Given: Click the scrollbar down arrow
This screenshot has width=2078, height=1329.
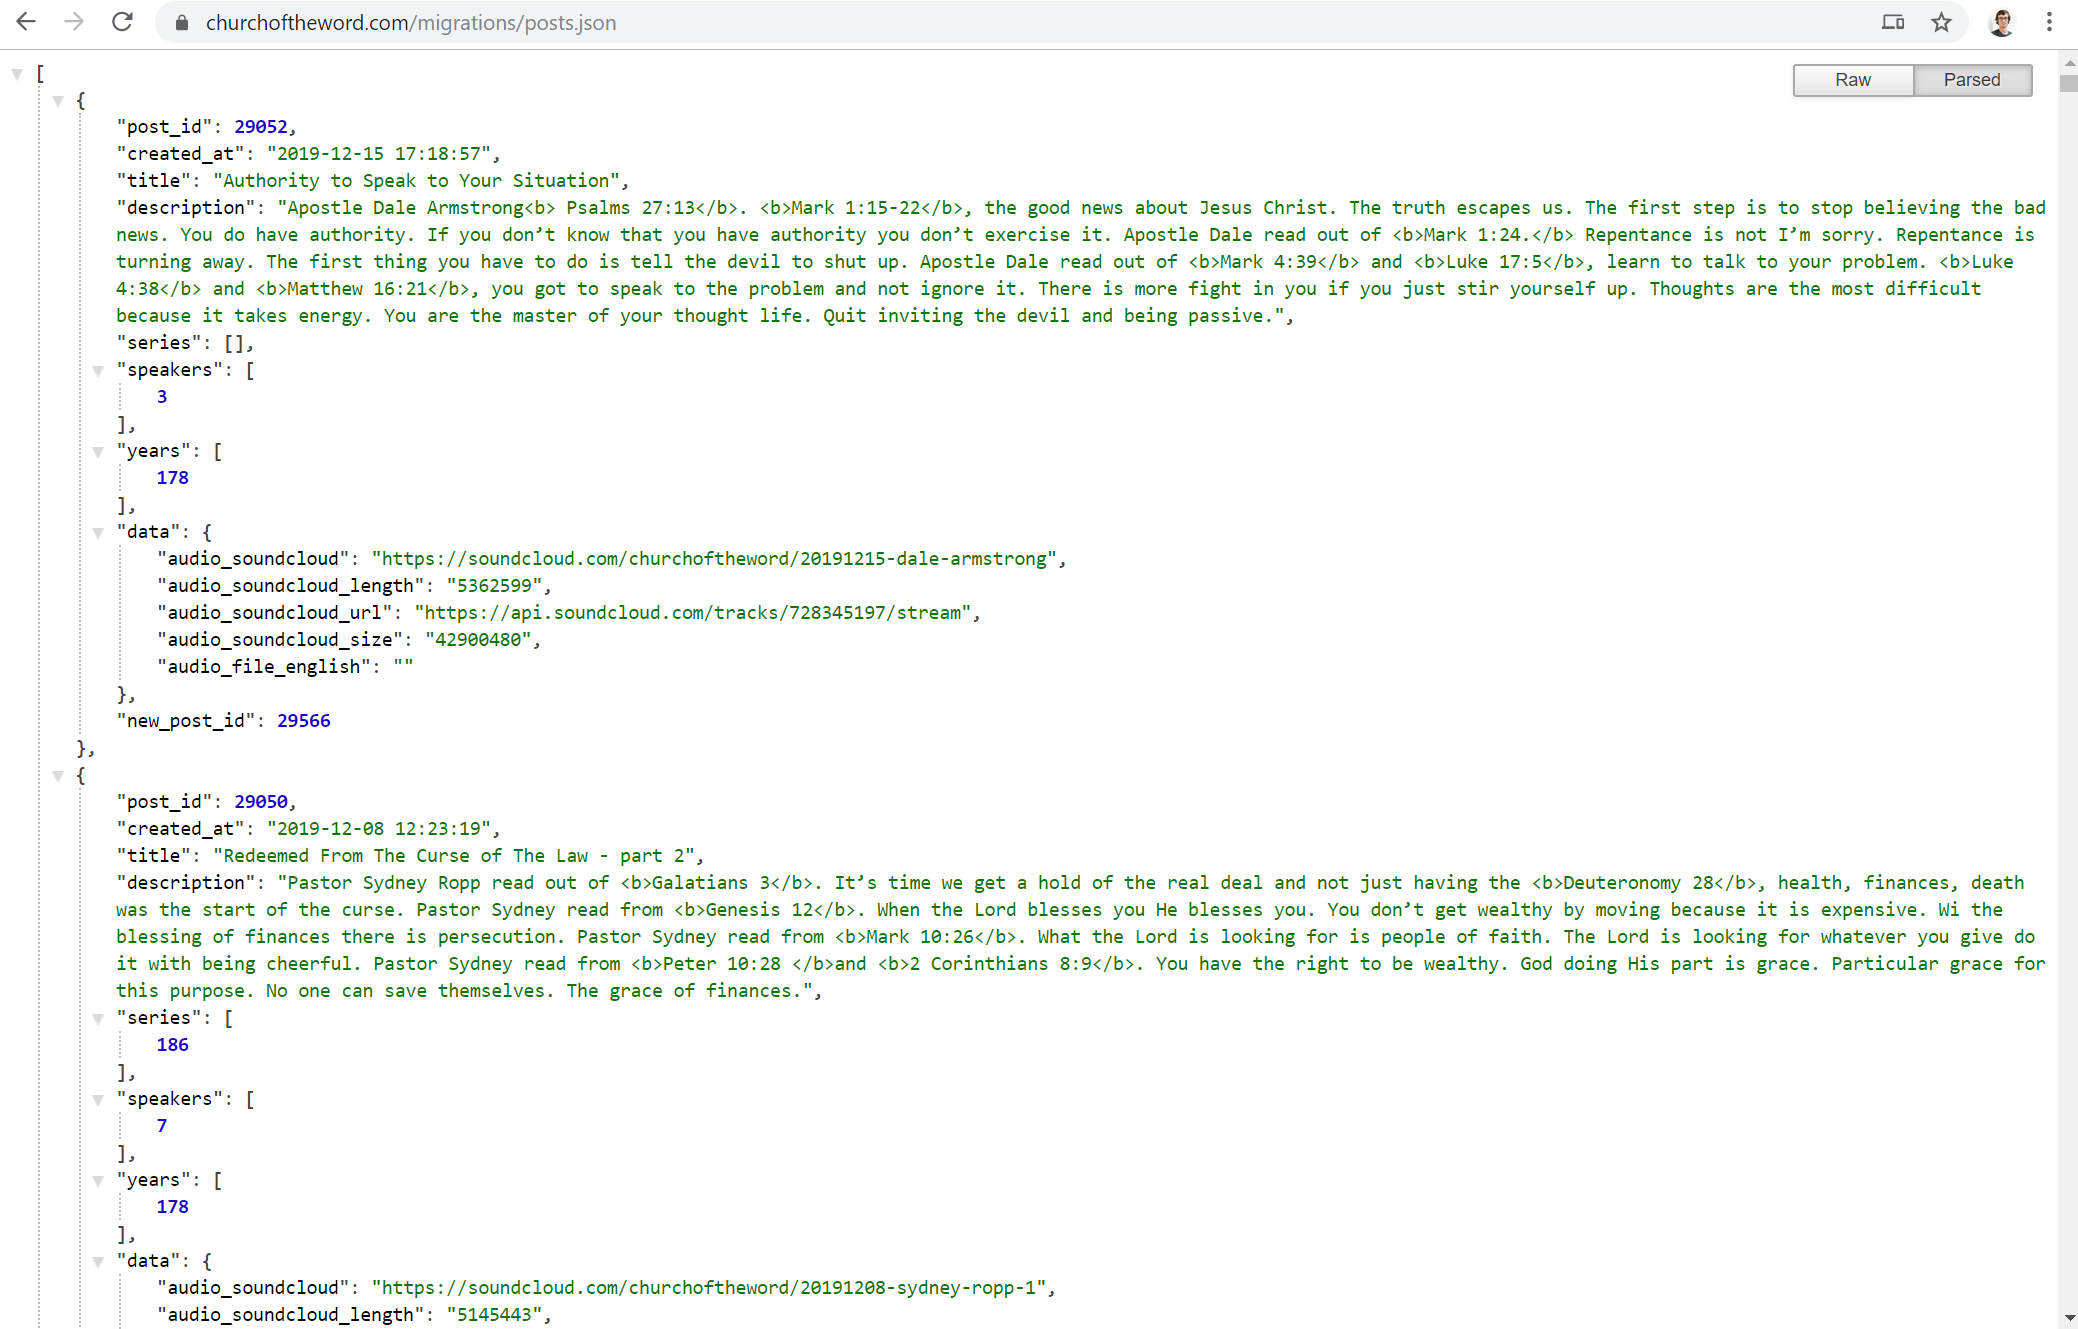Looking at the screenshot, I should pos(2068,1318).
